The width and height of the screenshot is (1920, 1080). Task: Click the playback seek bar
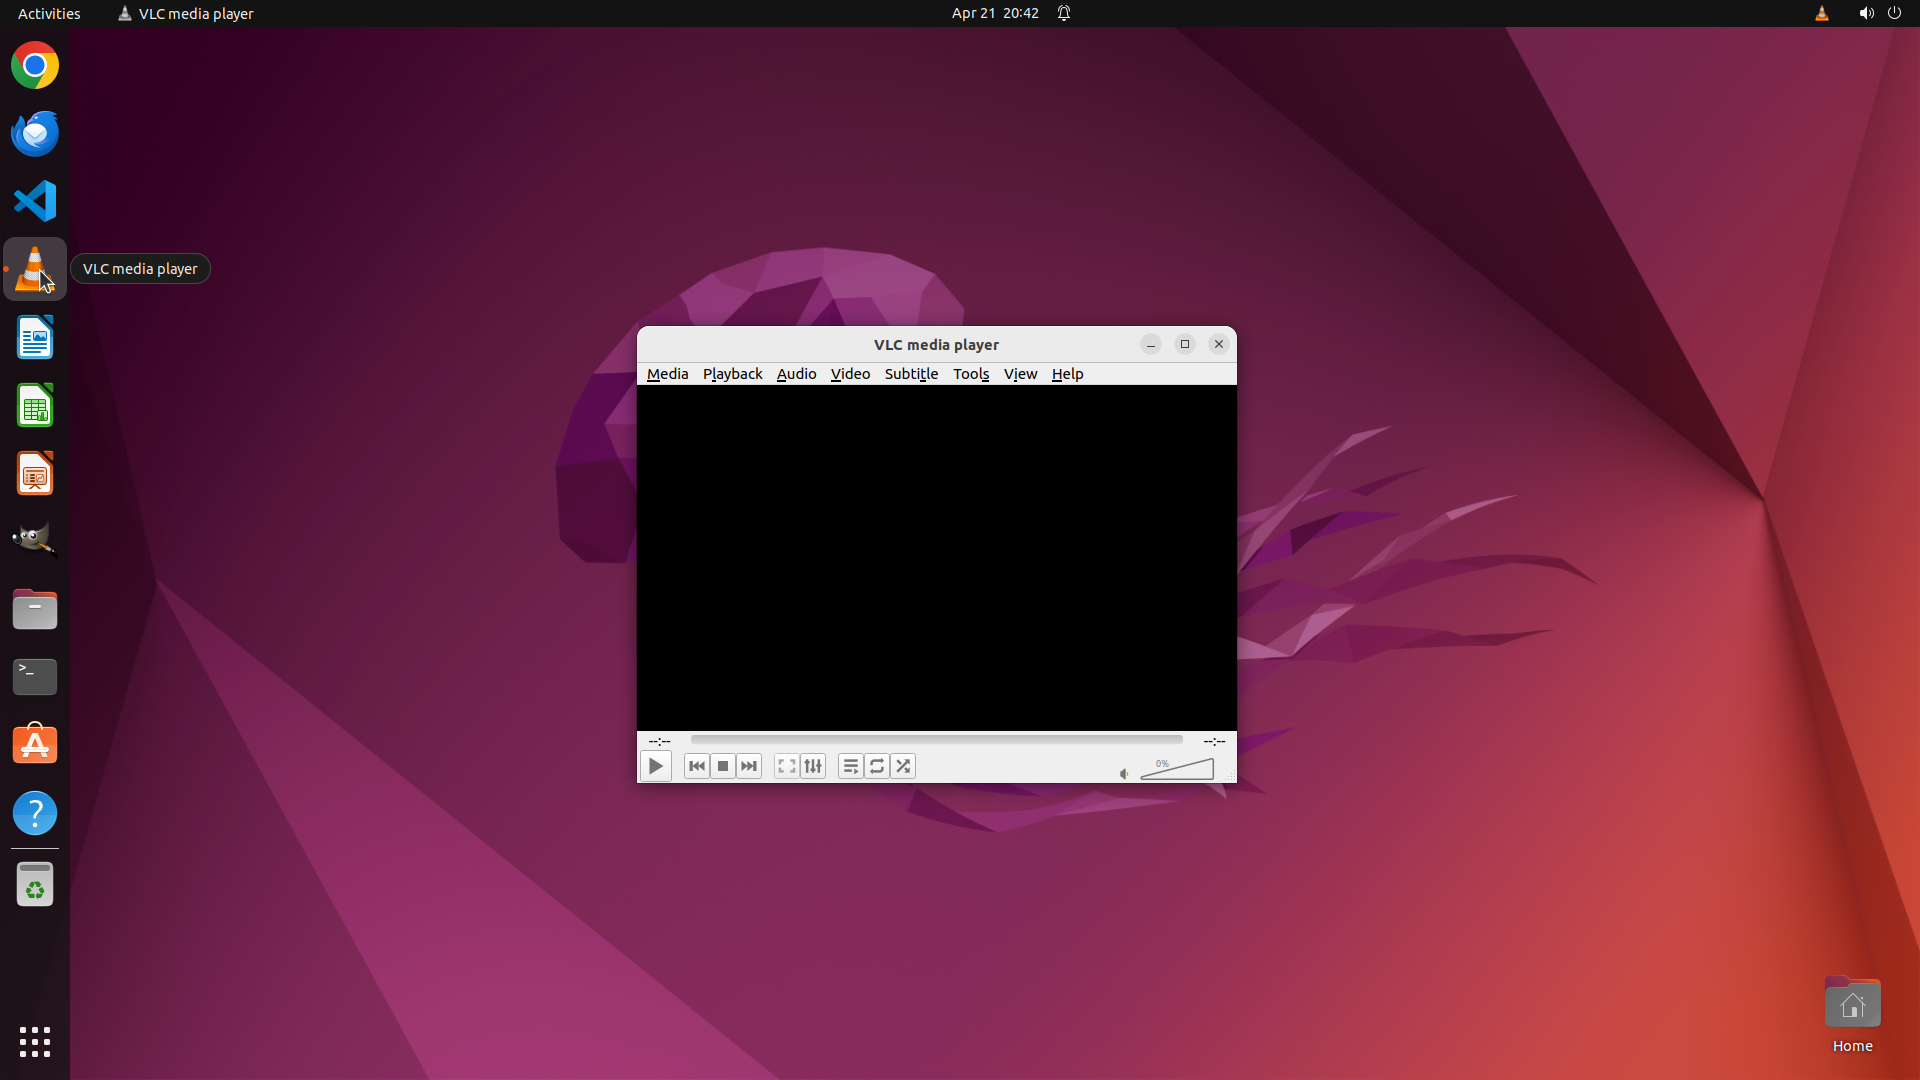point(936,740)
